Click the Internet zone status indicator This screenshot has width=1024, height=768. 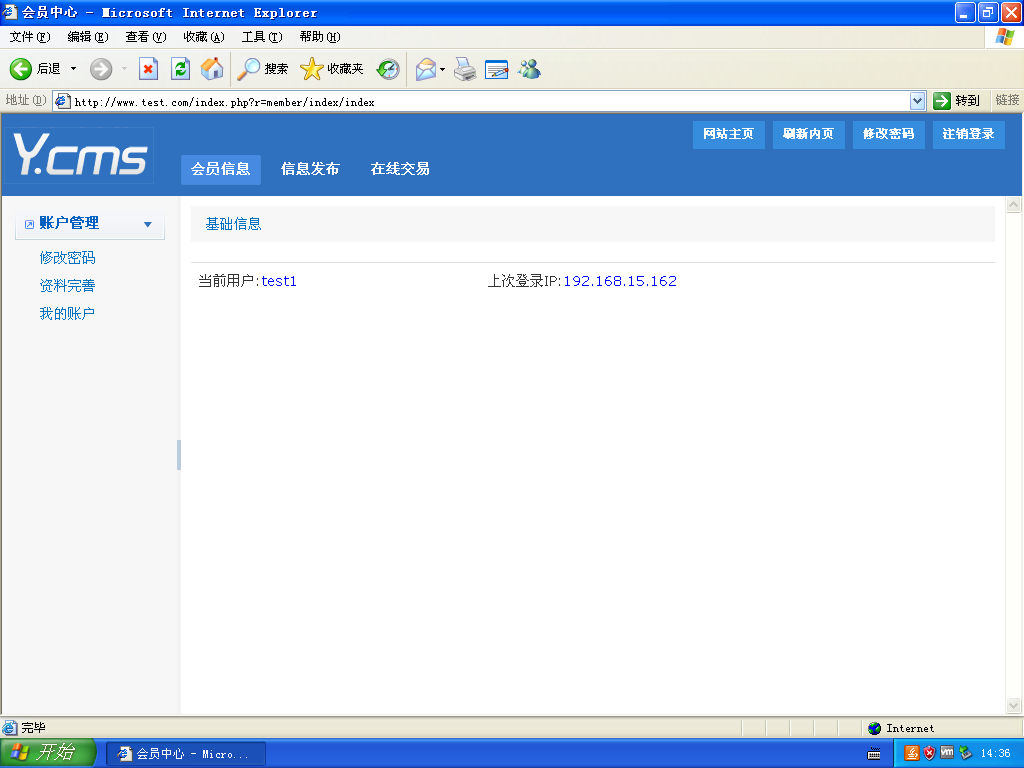[x=901, y=728]
